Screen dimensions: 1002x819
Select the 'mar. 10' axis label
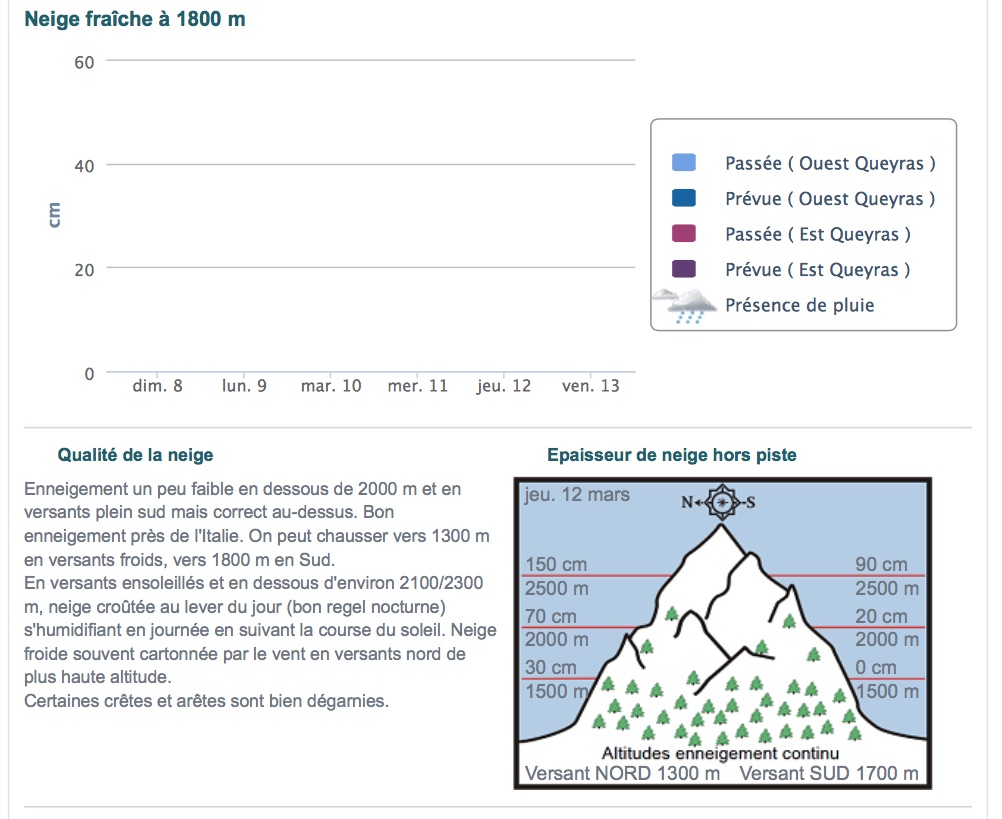331,386
